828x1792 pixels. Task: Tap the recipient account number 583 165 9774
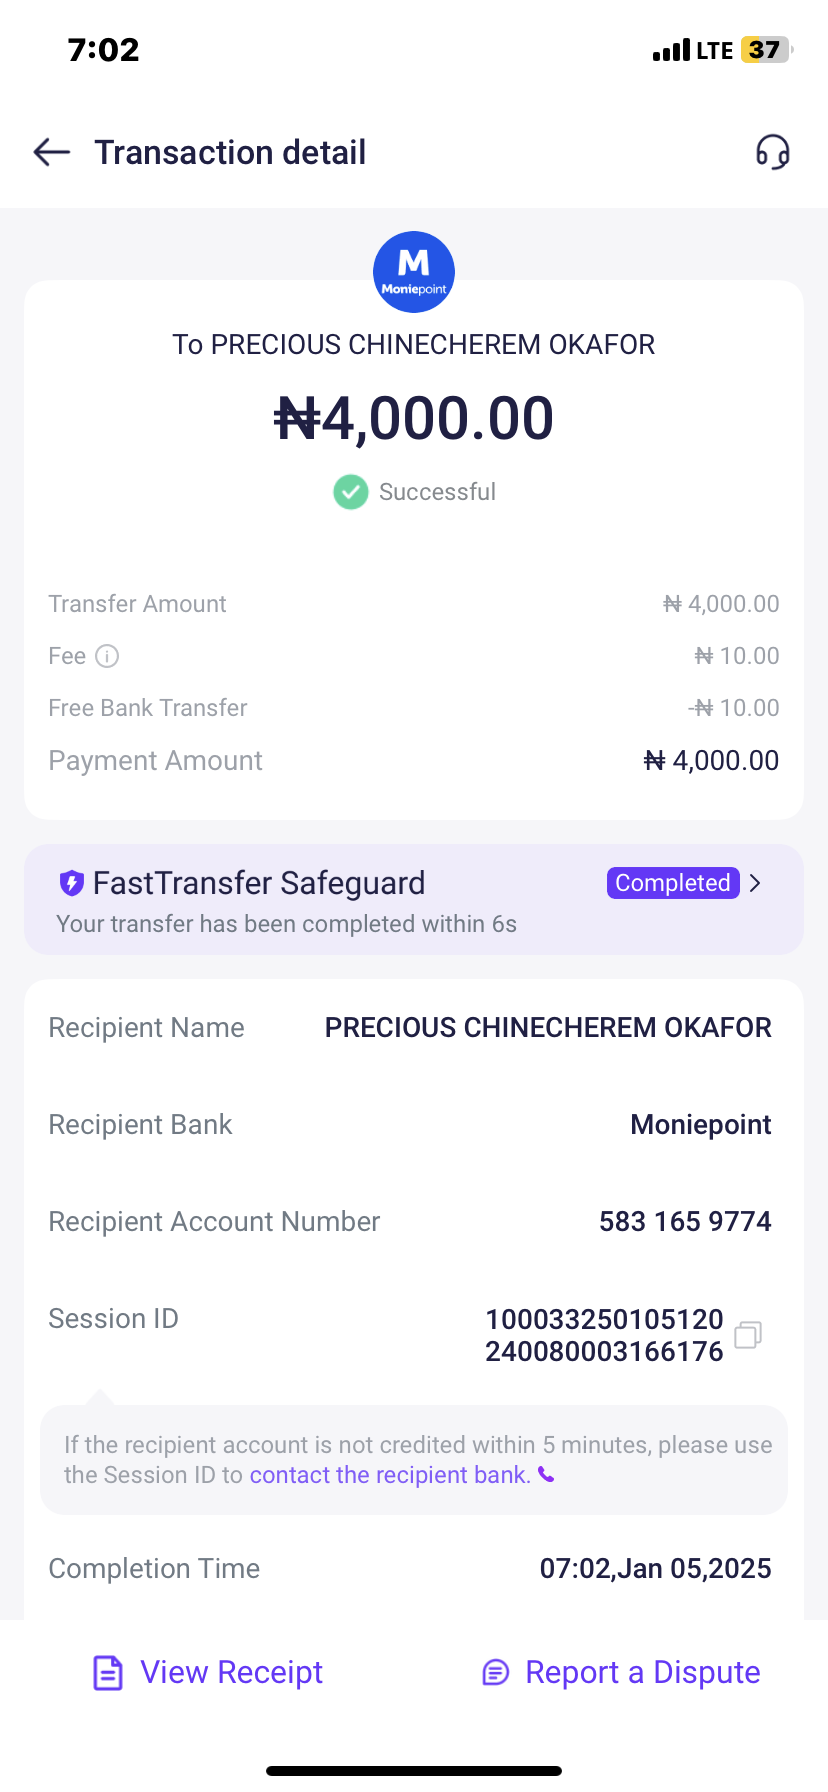tap(685, 1221)
